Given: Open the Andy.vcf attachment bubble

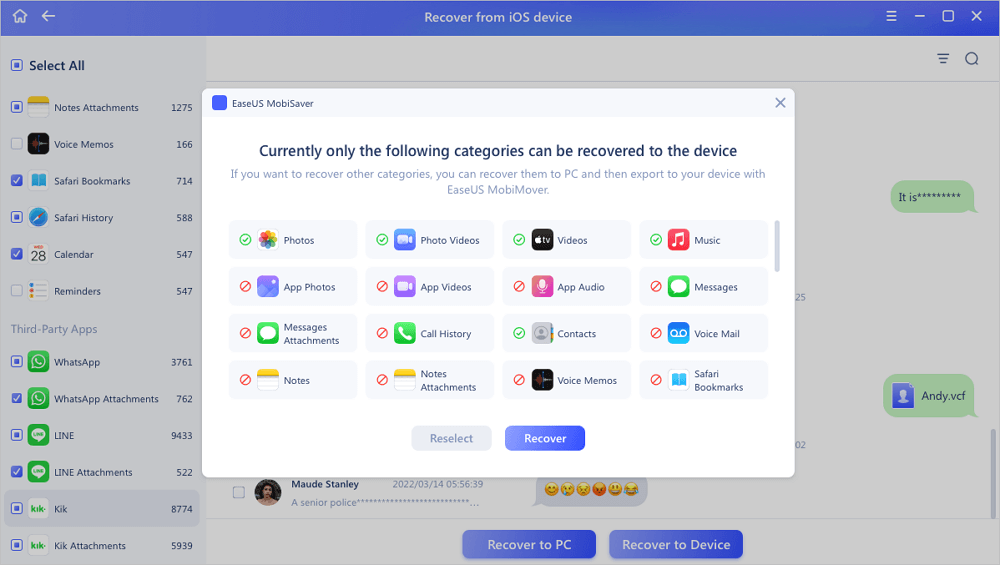Looking at the screenshot, I should [x=929, y=395].
